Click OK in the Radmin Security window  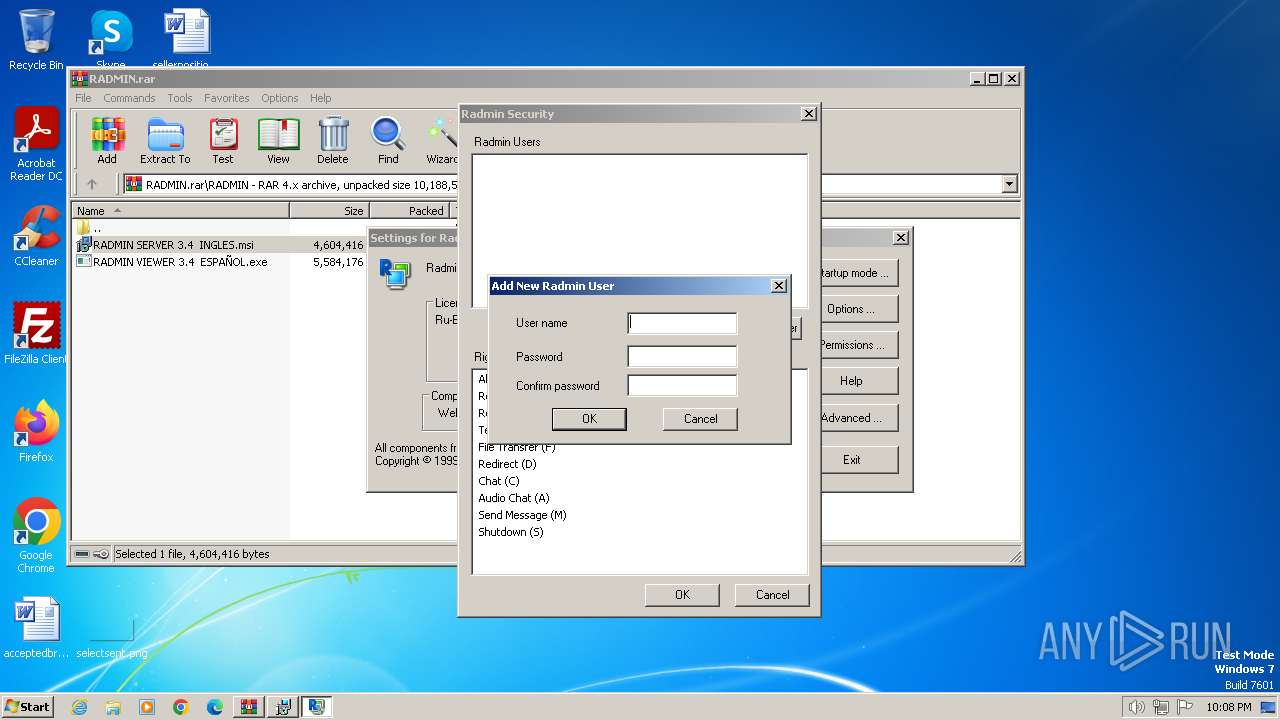[682, 595]
